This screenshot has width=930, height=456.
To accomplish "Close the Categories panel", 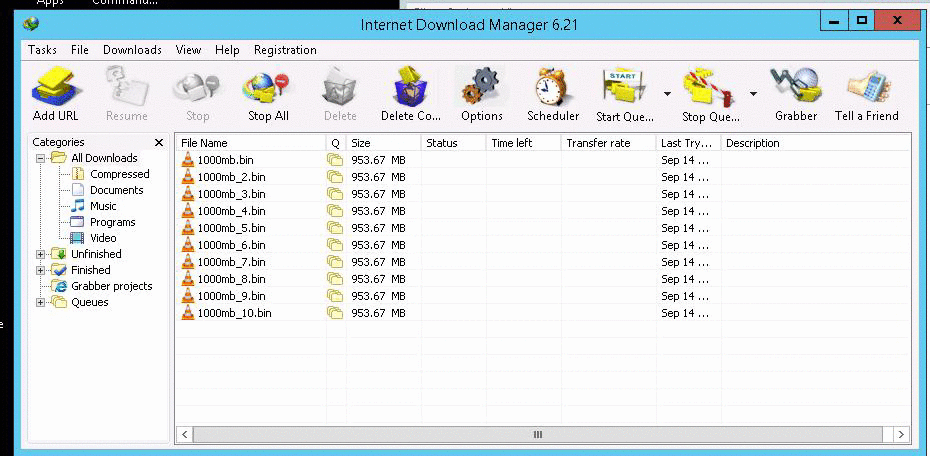I will pos(158,142).
